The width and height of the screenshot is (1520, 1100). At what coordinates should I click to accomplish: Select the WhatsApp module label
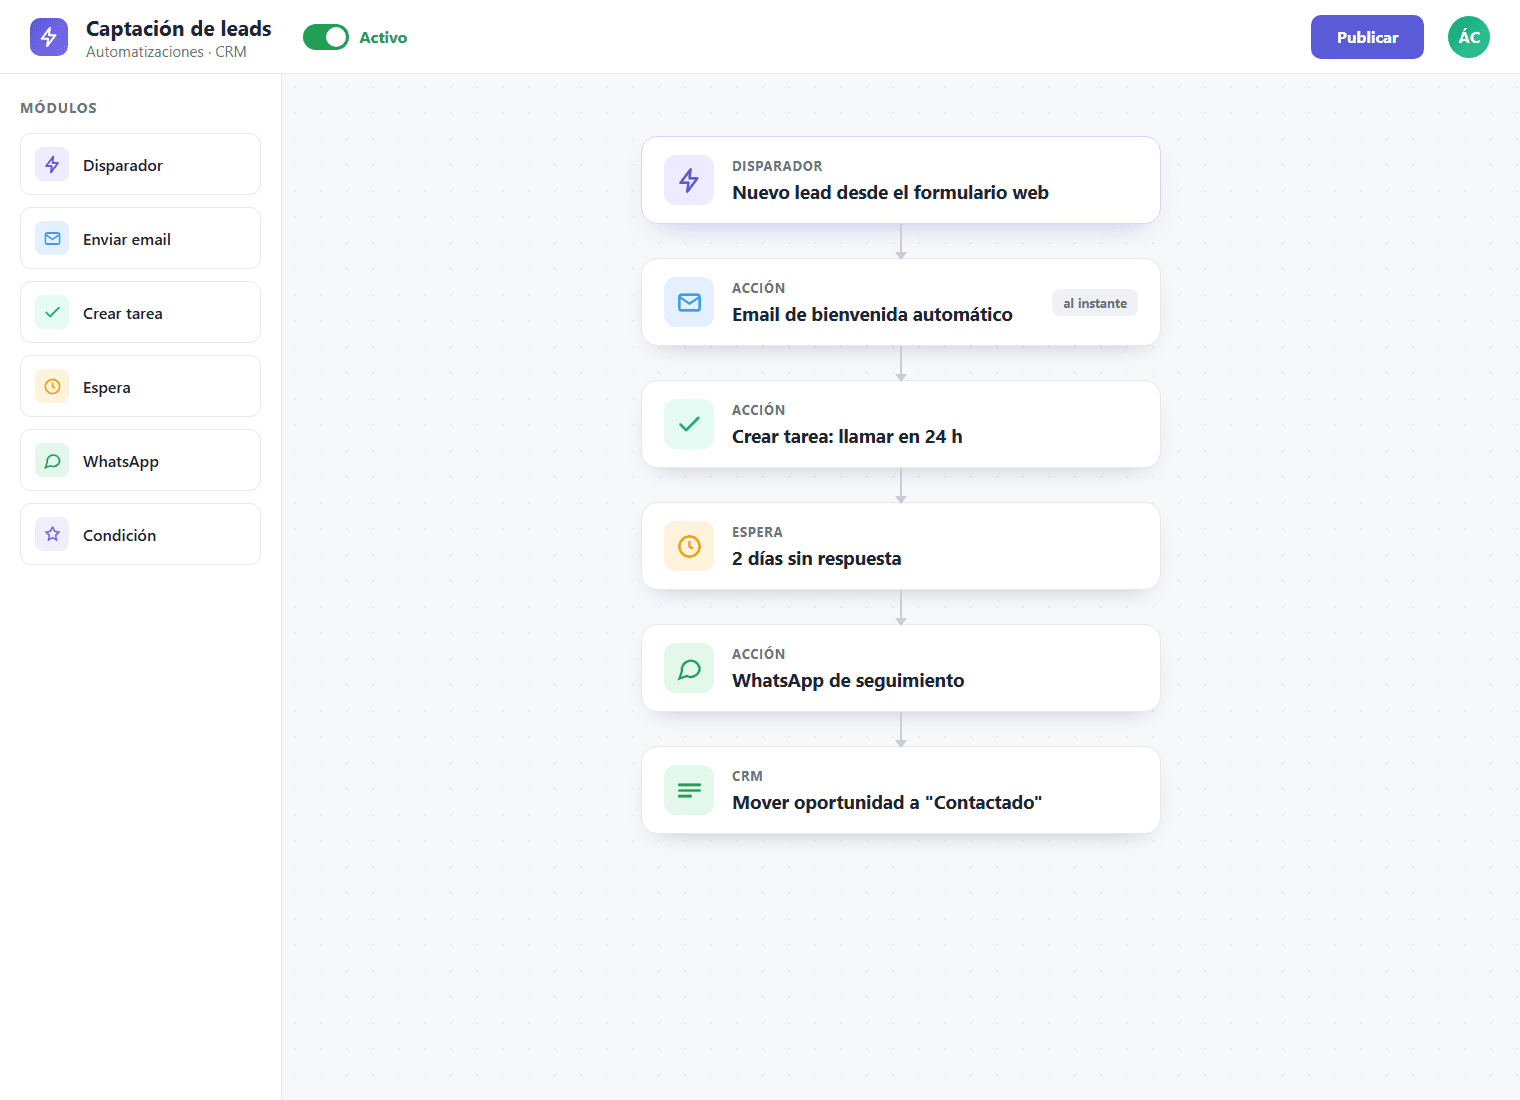(x=121, y=462)
